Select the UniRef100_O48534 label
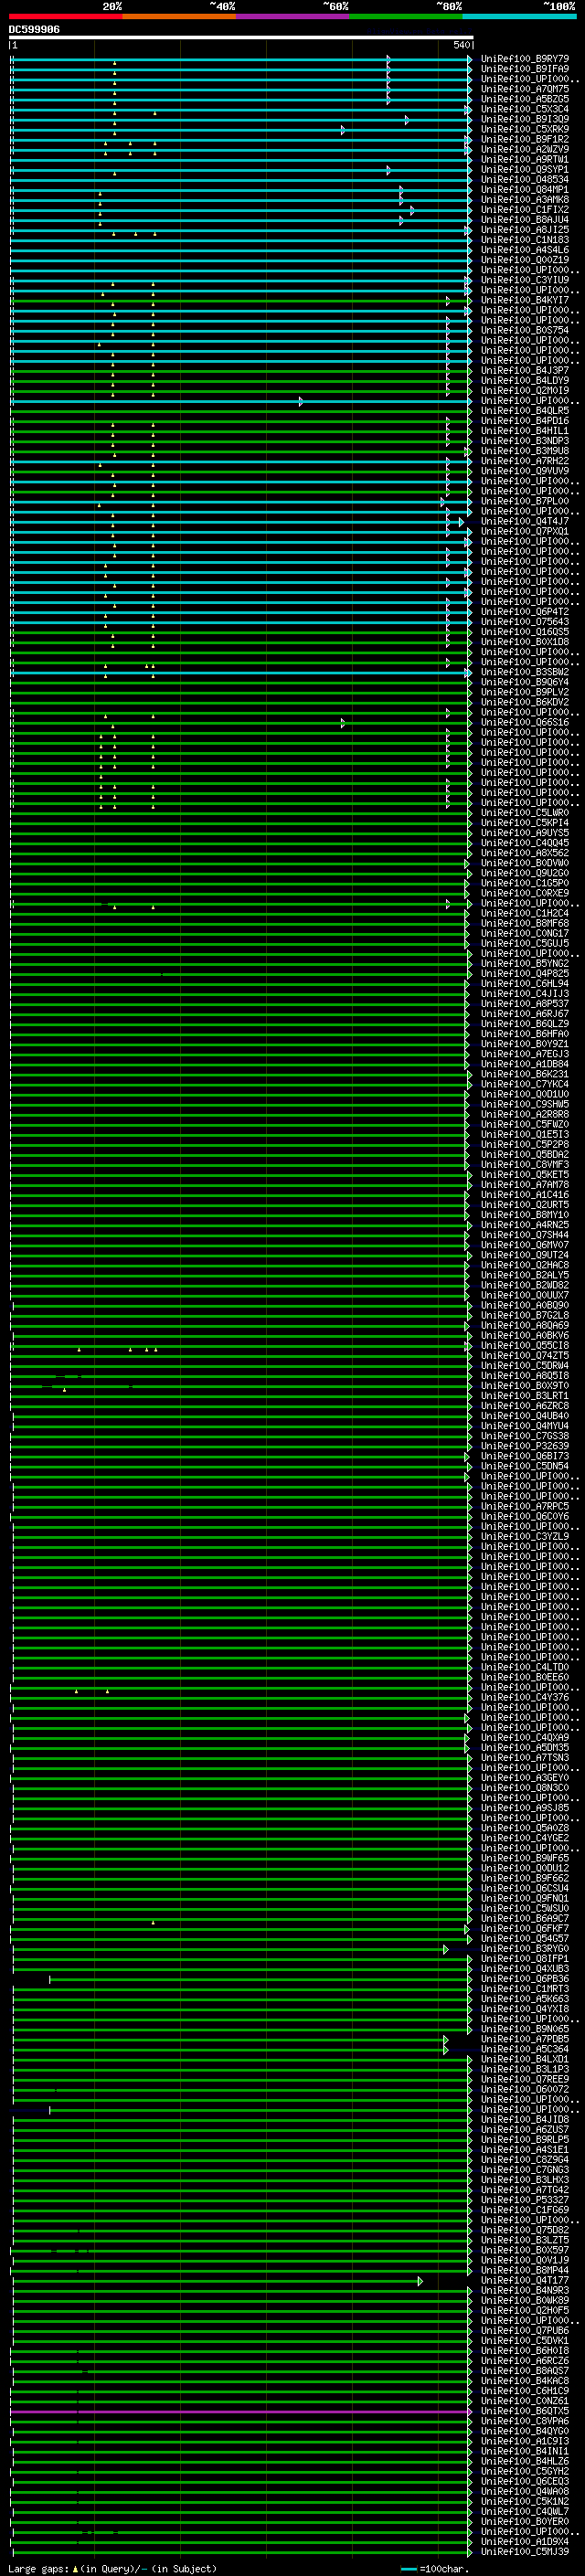 point(525,180)
